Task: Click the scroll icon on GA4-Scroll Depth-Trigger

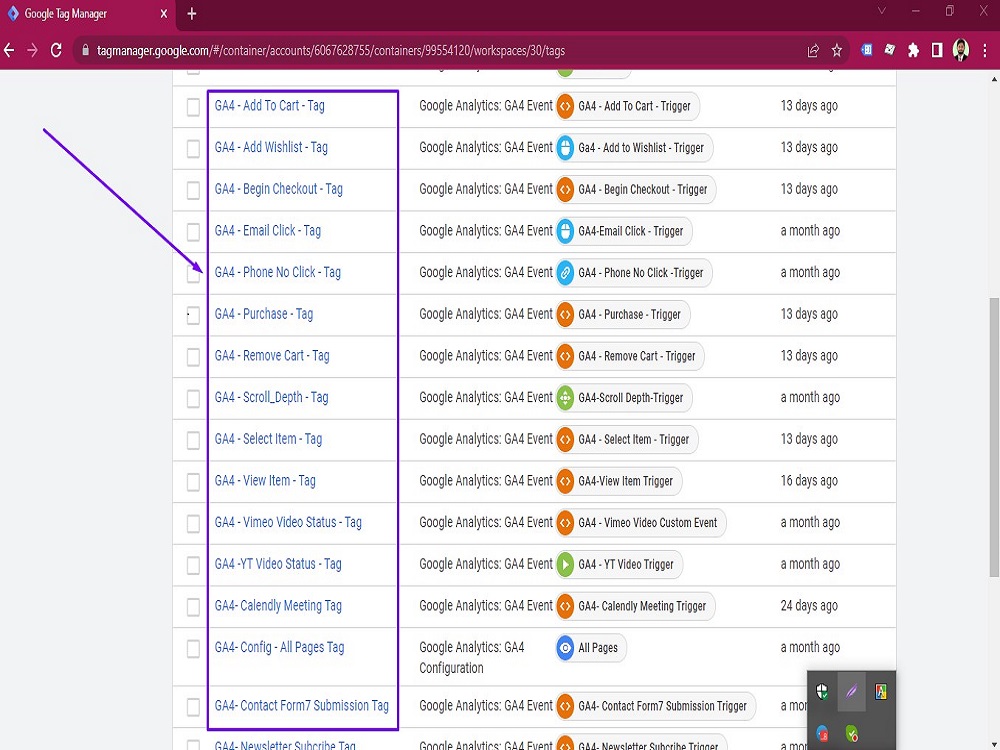Action: click(564, 397)
